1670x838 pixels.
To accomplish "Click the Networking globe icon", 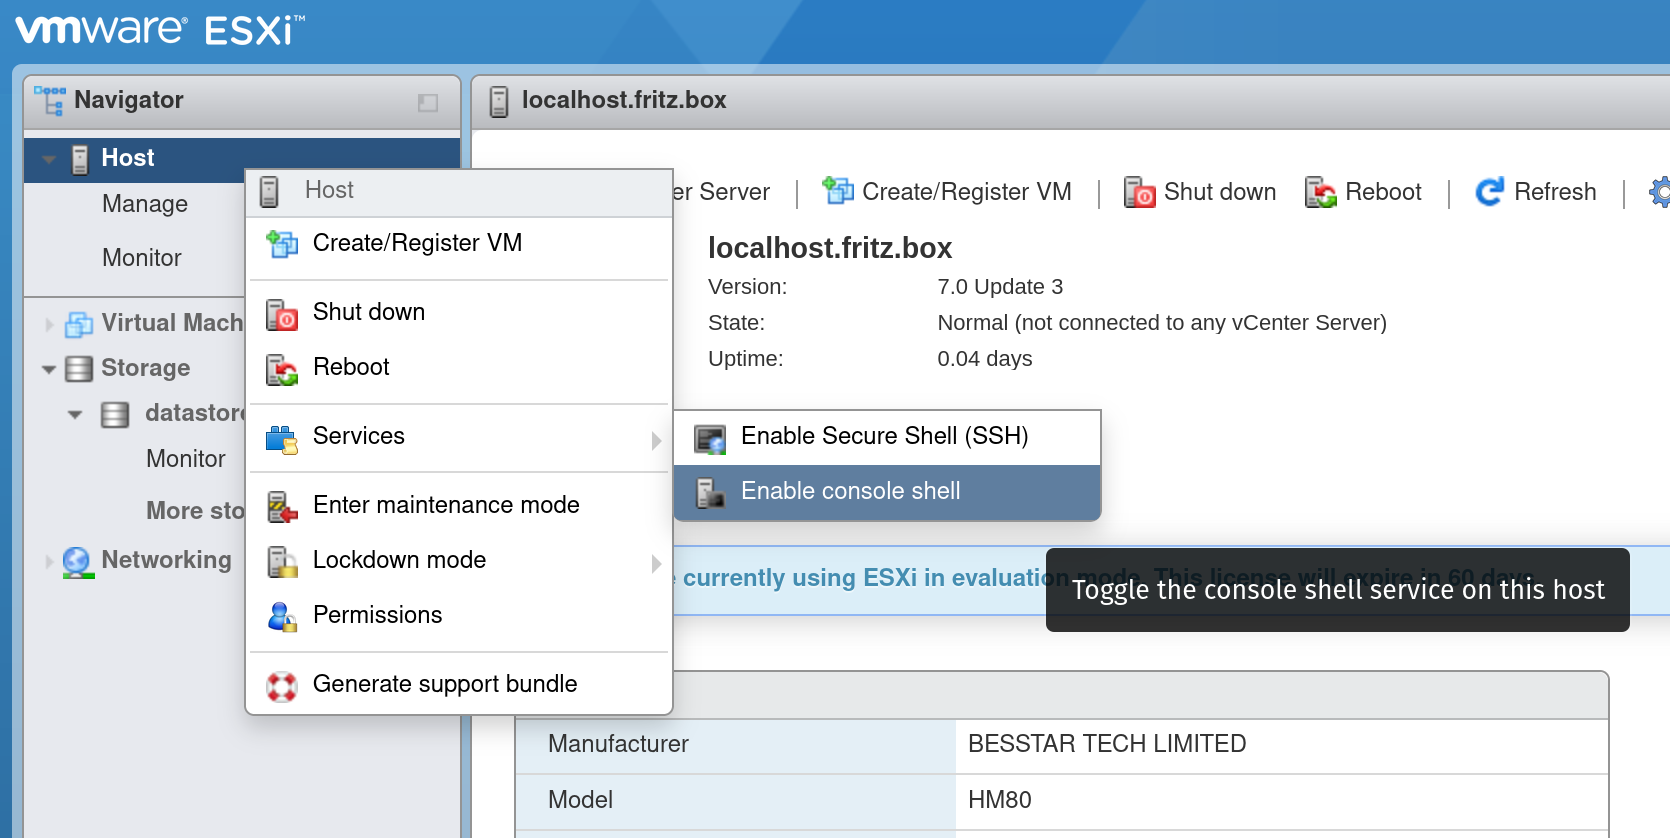I will pos(77,561).
